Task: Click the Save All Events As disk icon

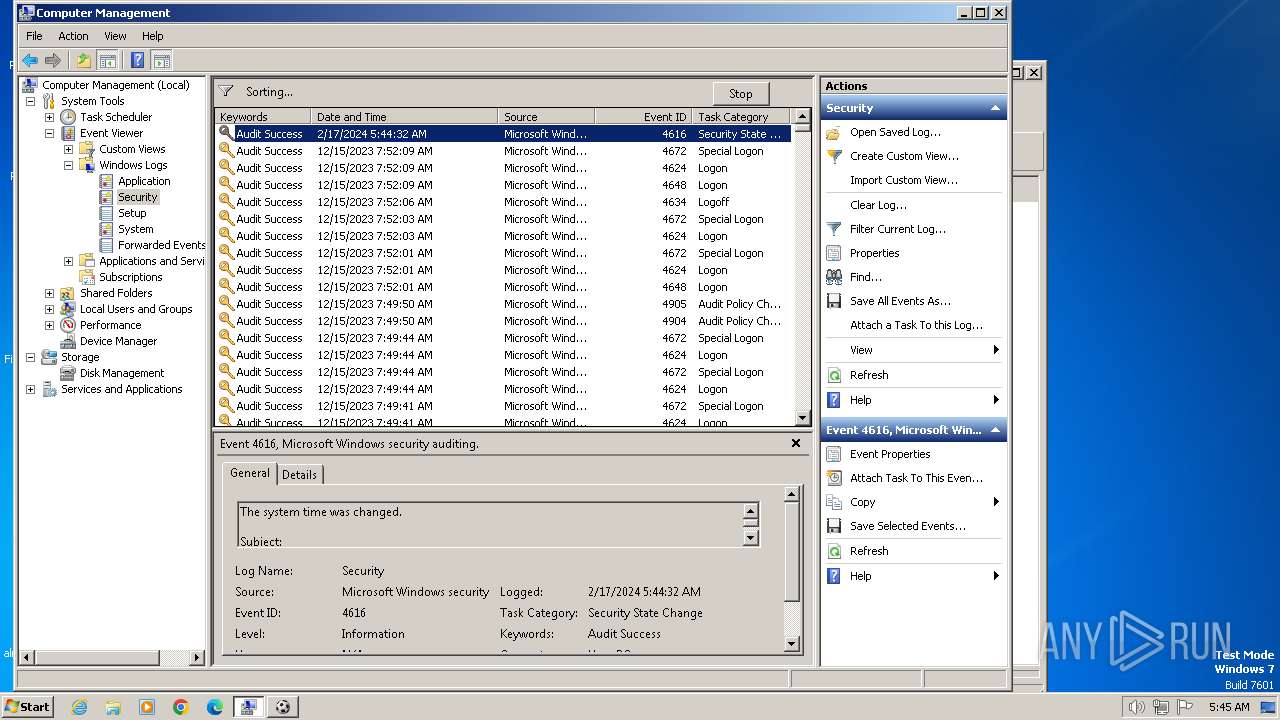Action: [834, 301]
